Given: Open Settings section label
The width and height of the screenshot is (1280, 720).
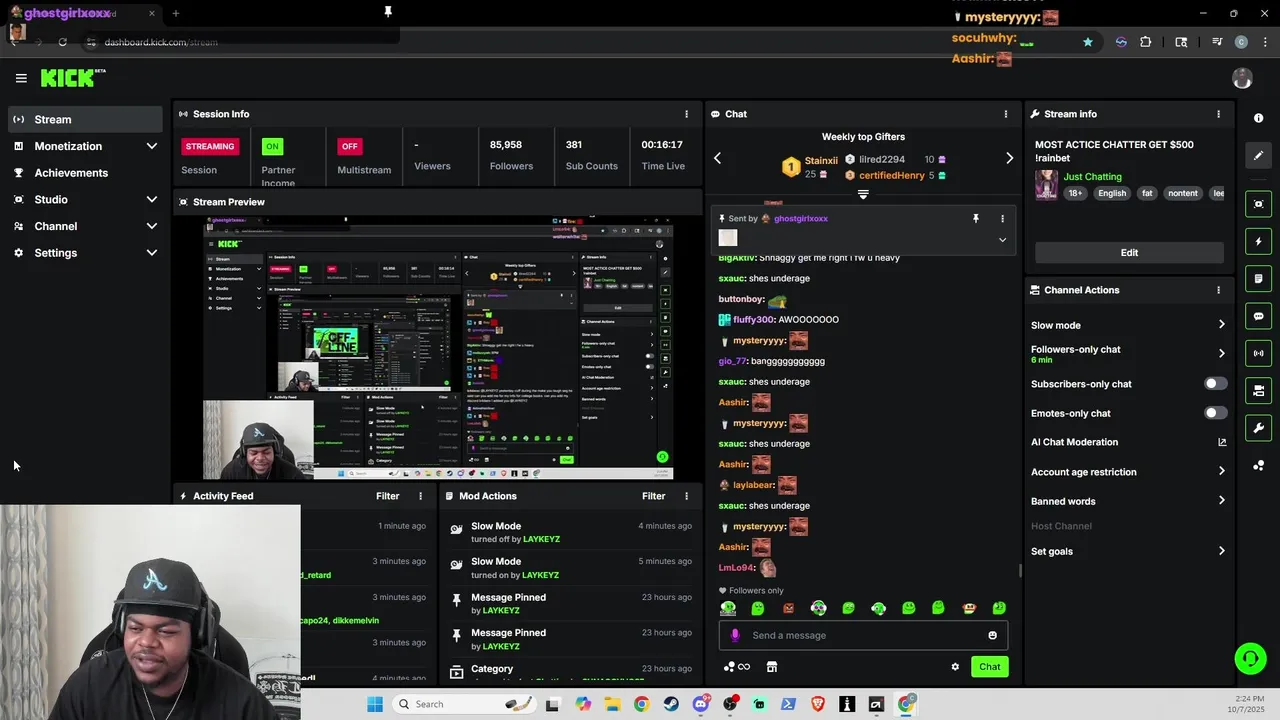Looking at the screenshot, I should coord(56,253).
